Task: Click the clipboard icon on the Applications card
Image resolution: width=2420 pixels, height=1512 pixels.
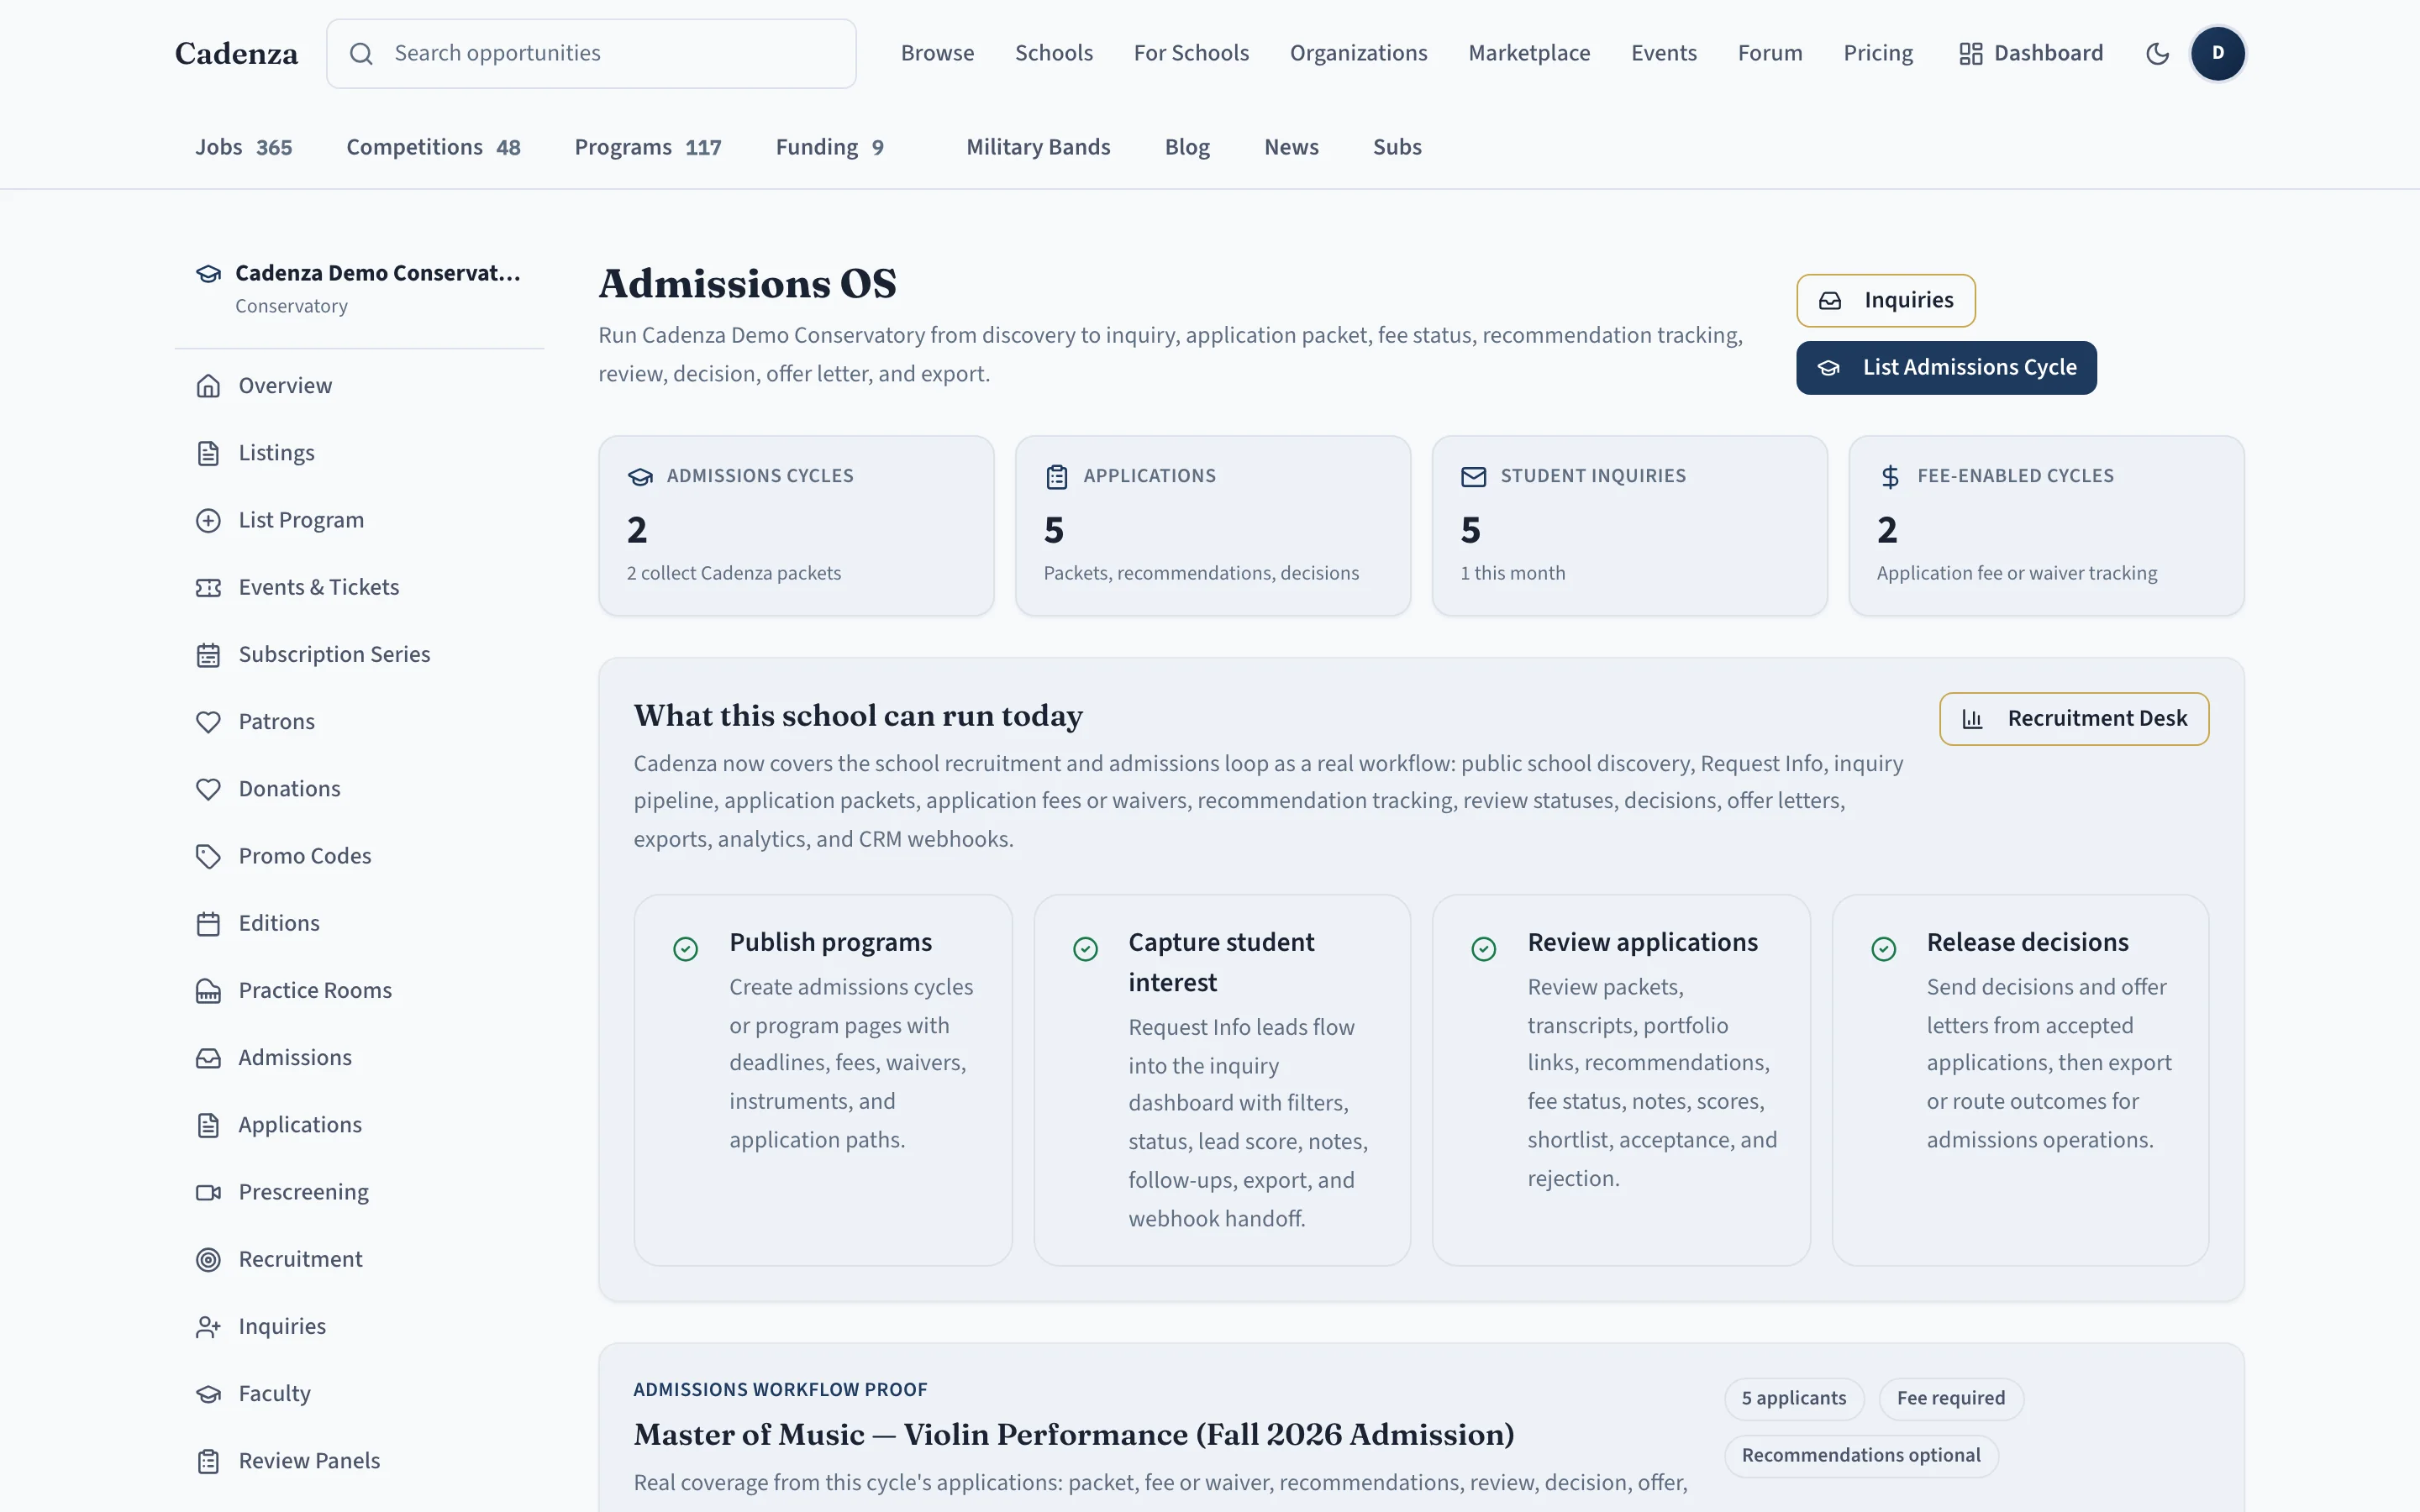Action: (1056, 477)
